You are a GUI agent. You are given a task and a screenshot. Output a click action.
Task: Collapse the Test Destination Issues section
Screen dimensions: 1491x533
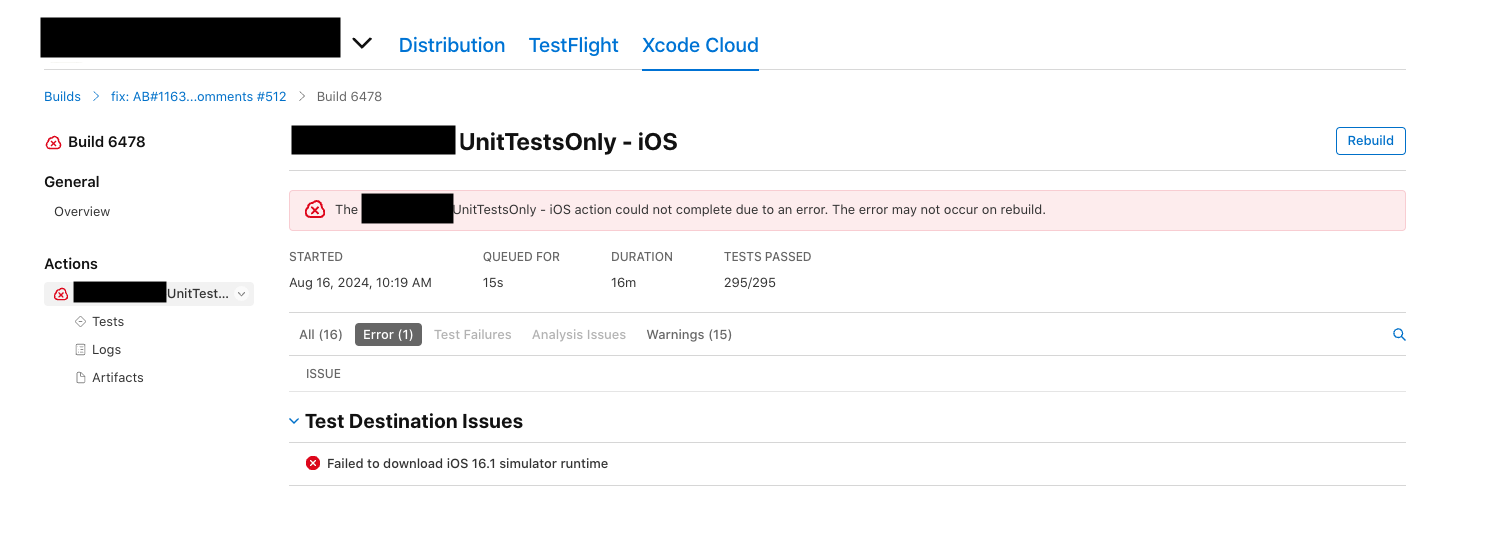click(294, 422)
